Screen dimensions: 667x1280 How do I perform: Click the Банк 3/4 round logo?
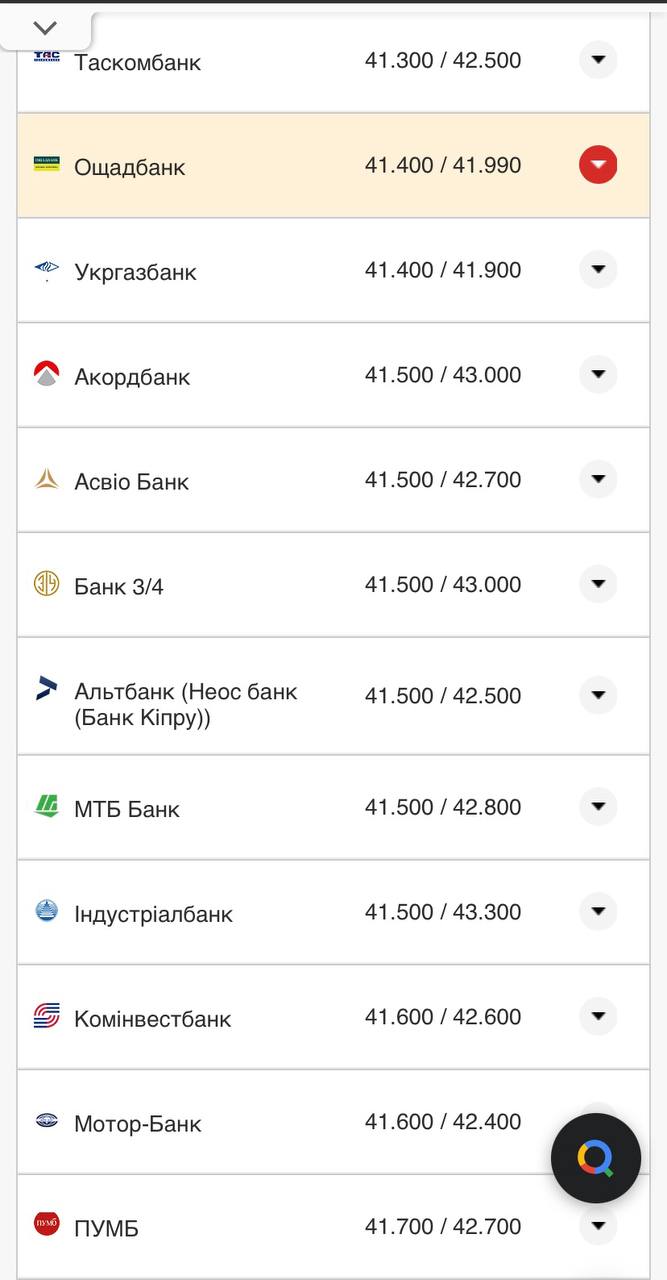click(x=46, y=583)
